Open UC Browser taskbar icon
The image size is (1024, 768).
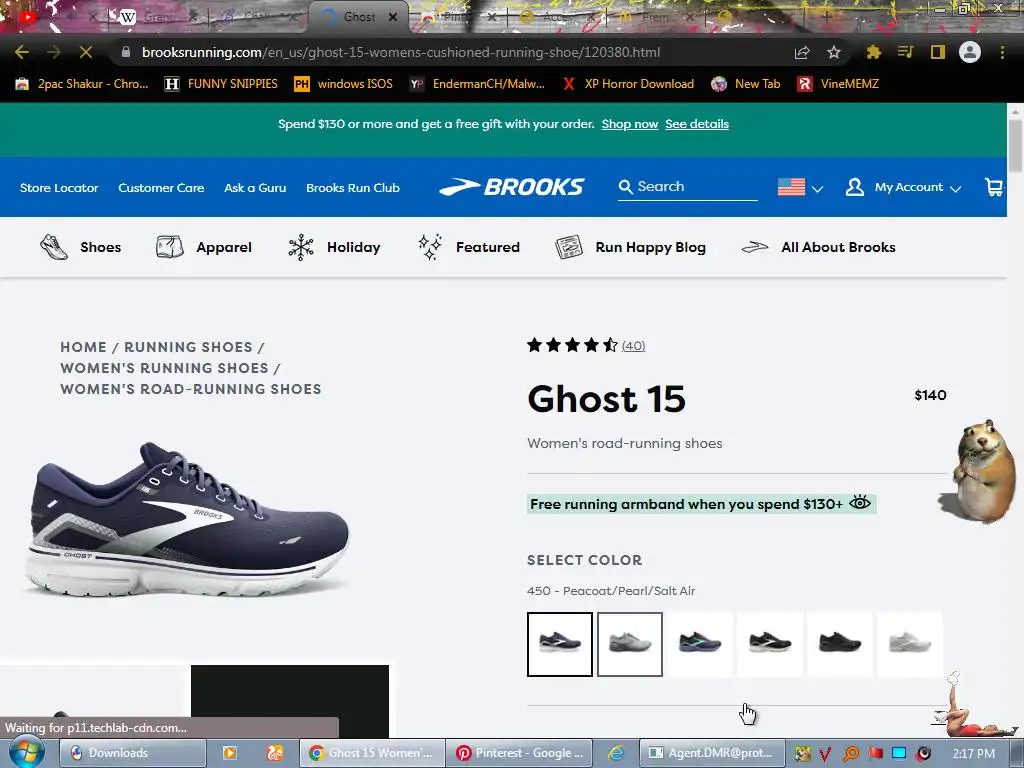[x=275, y=753]
